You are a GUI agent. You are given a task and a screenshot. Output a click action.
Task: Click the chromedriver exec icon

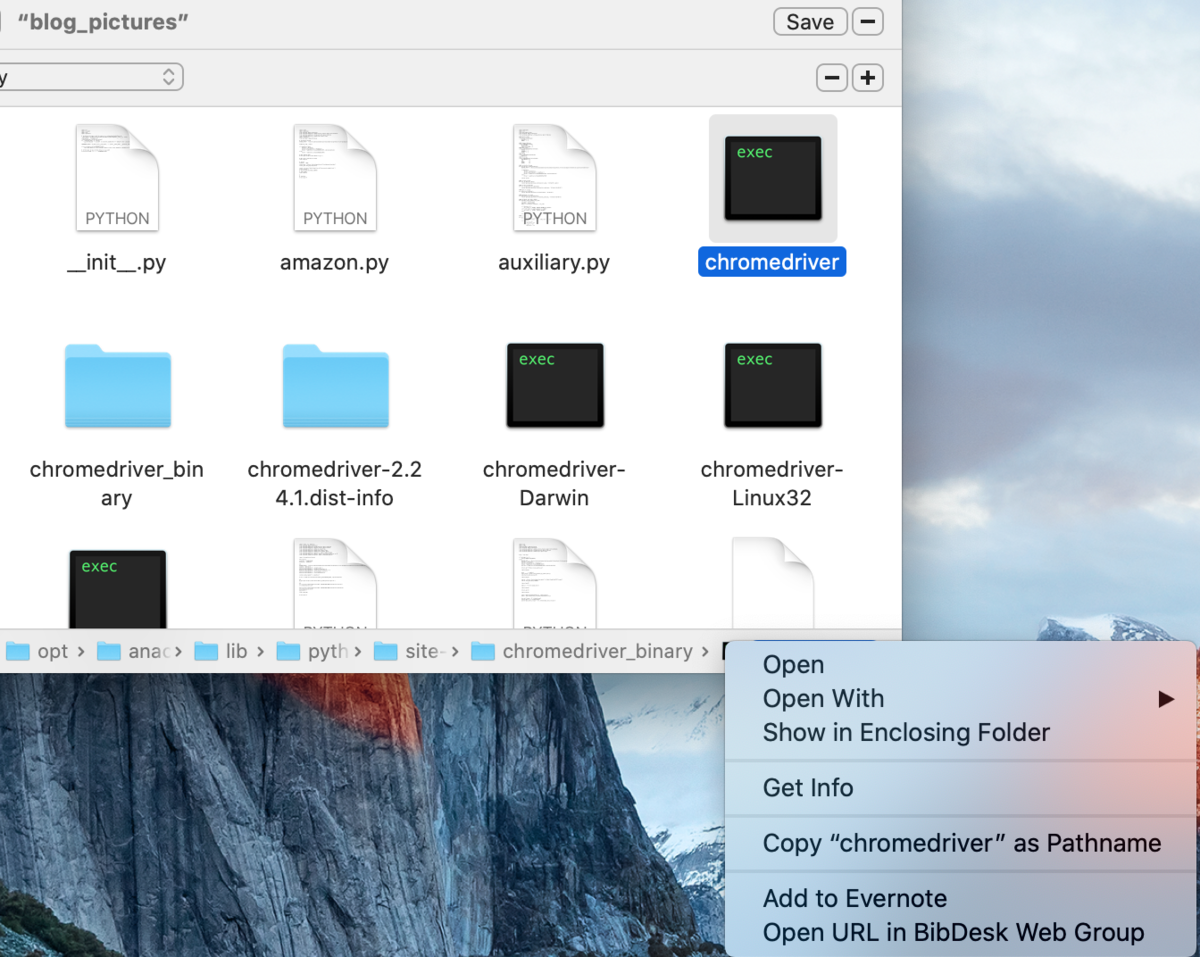coord(773,178)
